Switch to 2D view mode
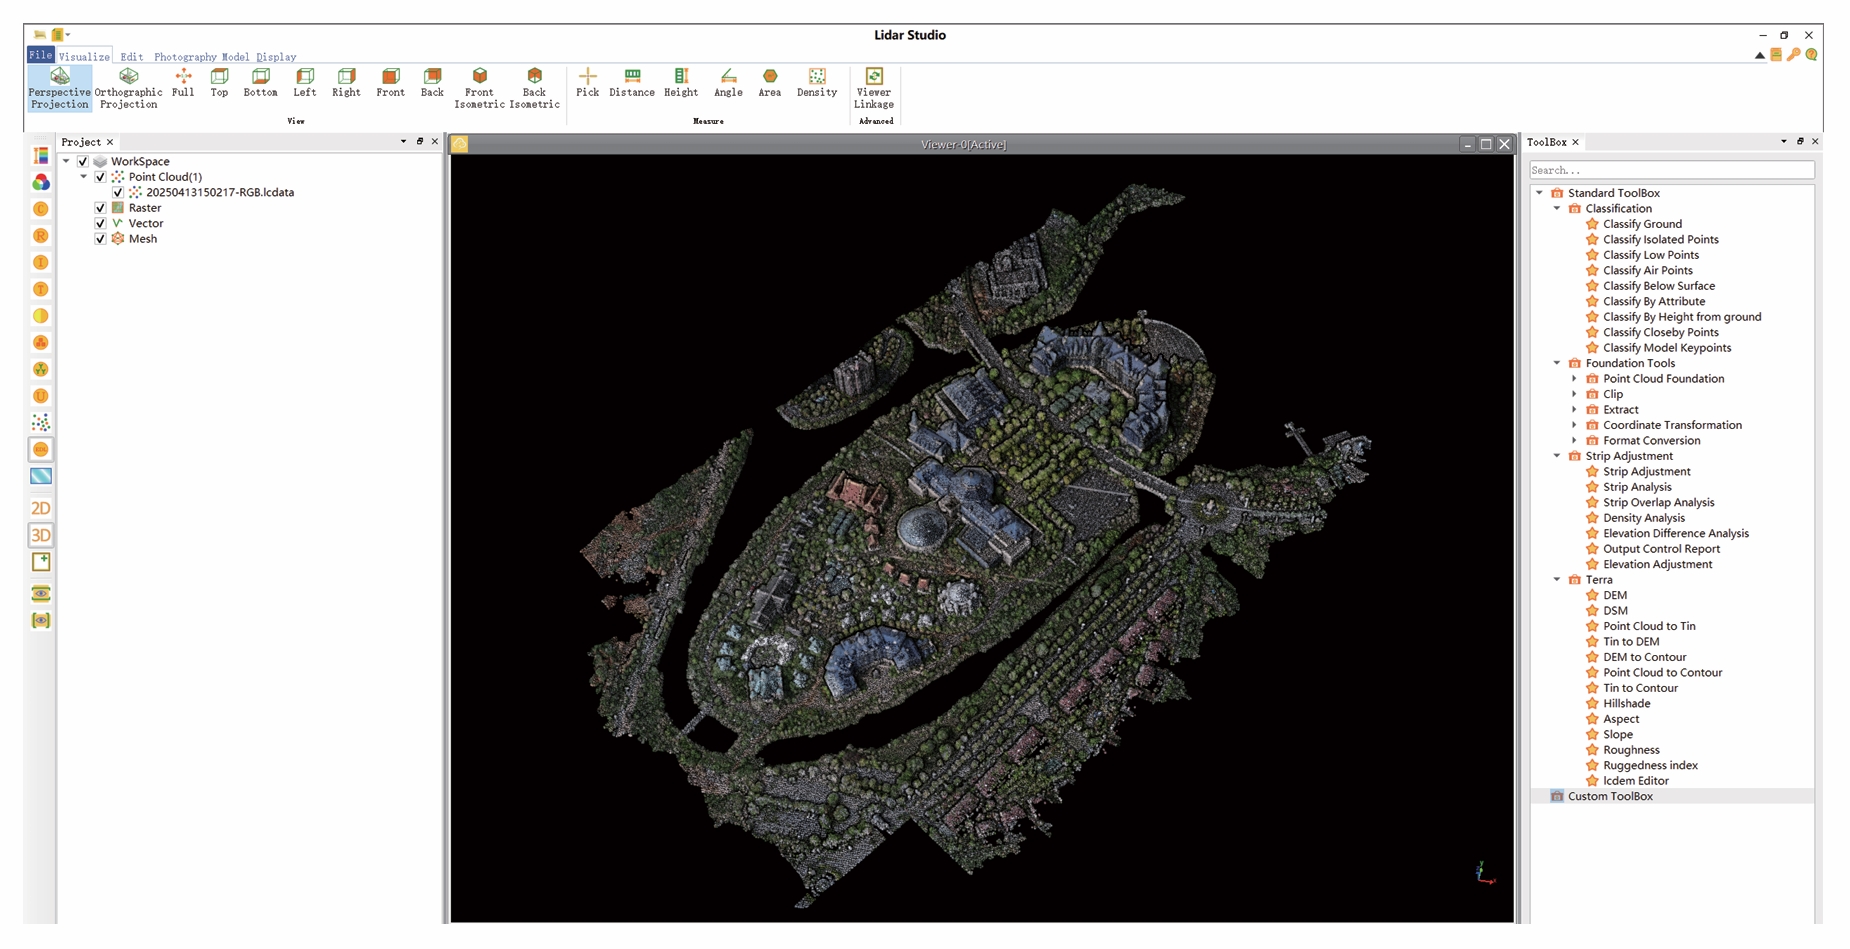This screenshot has width=1850, height=949. pyautogui.click(x=41, y=508)
